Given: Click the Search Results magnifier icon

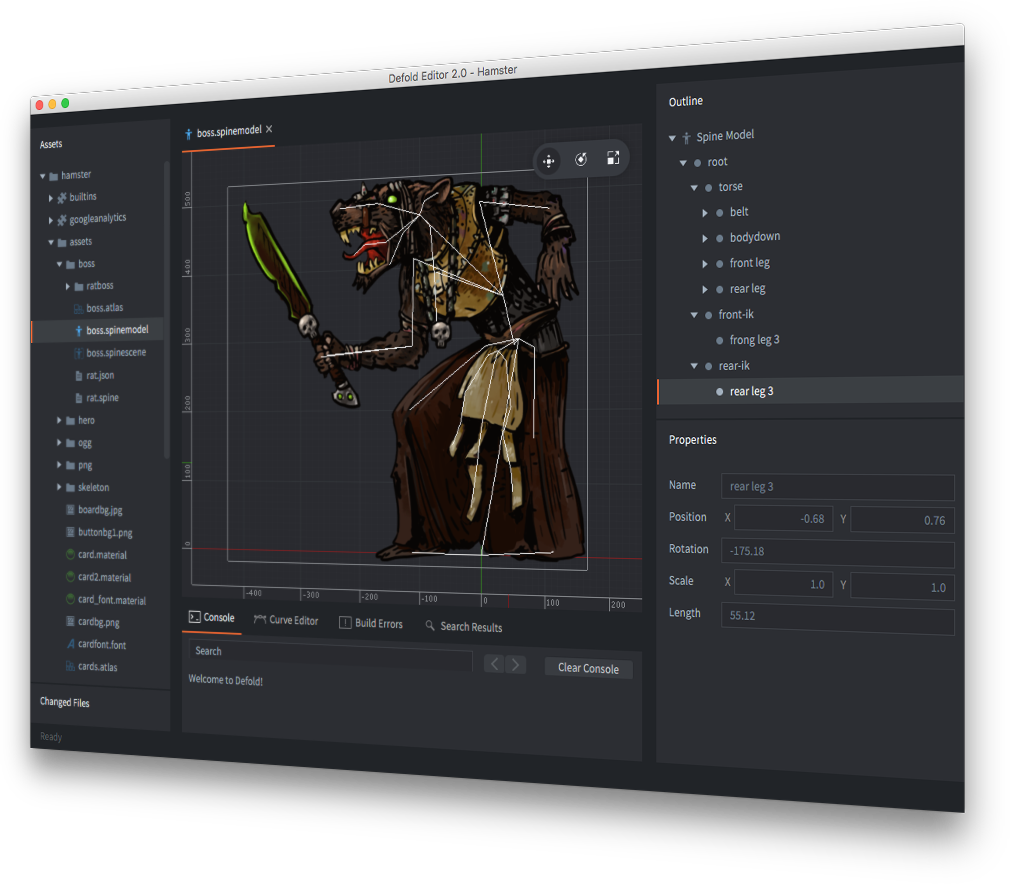Looking at the screenshot, I should click(x=430, y=625).
